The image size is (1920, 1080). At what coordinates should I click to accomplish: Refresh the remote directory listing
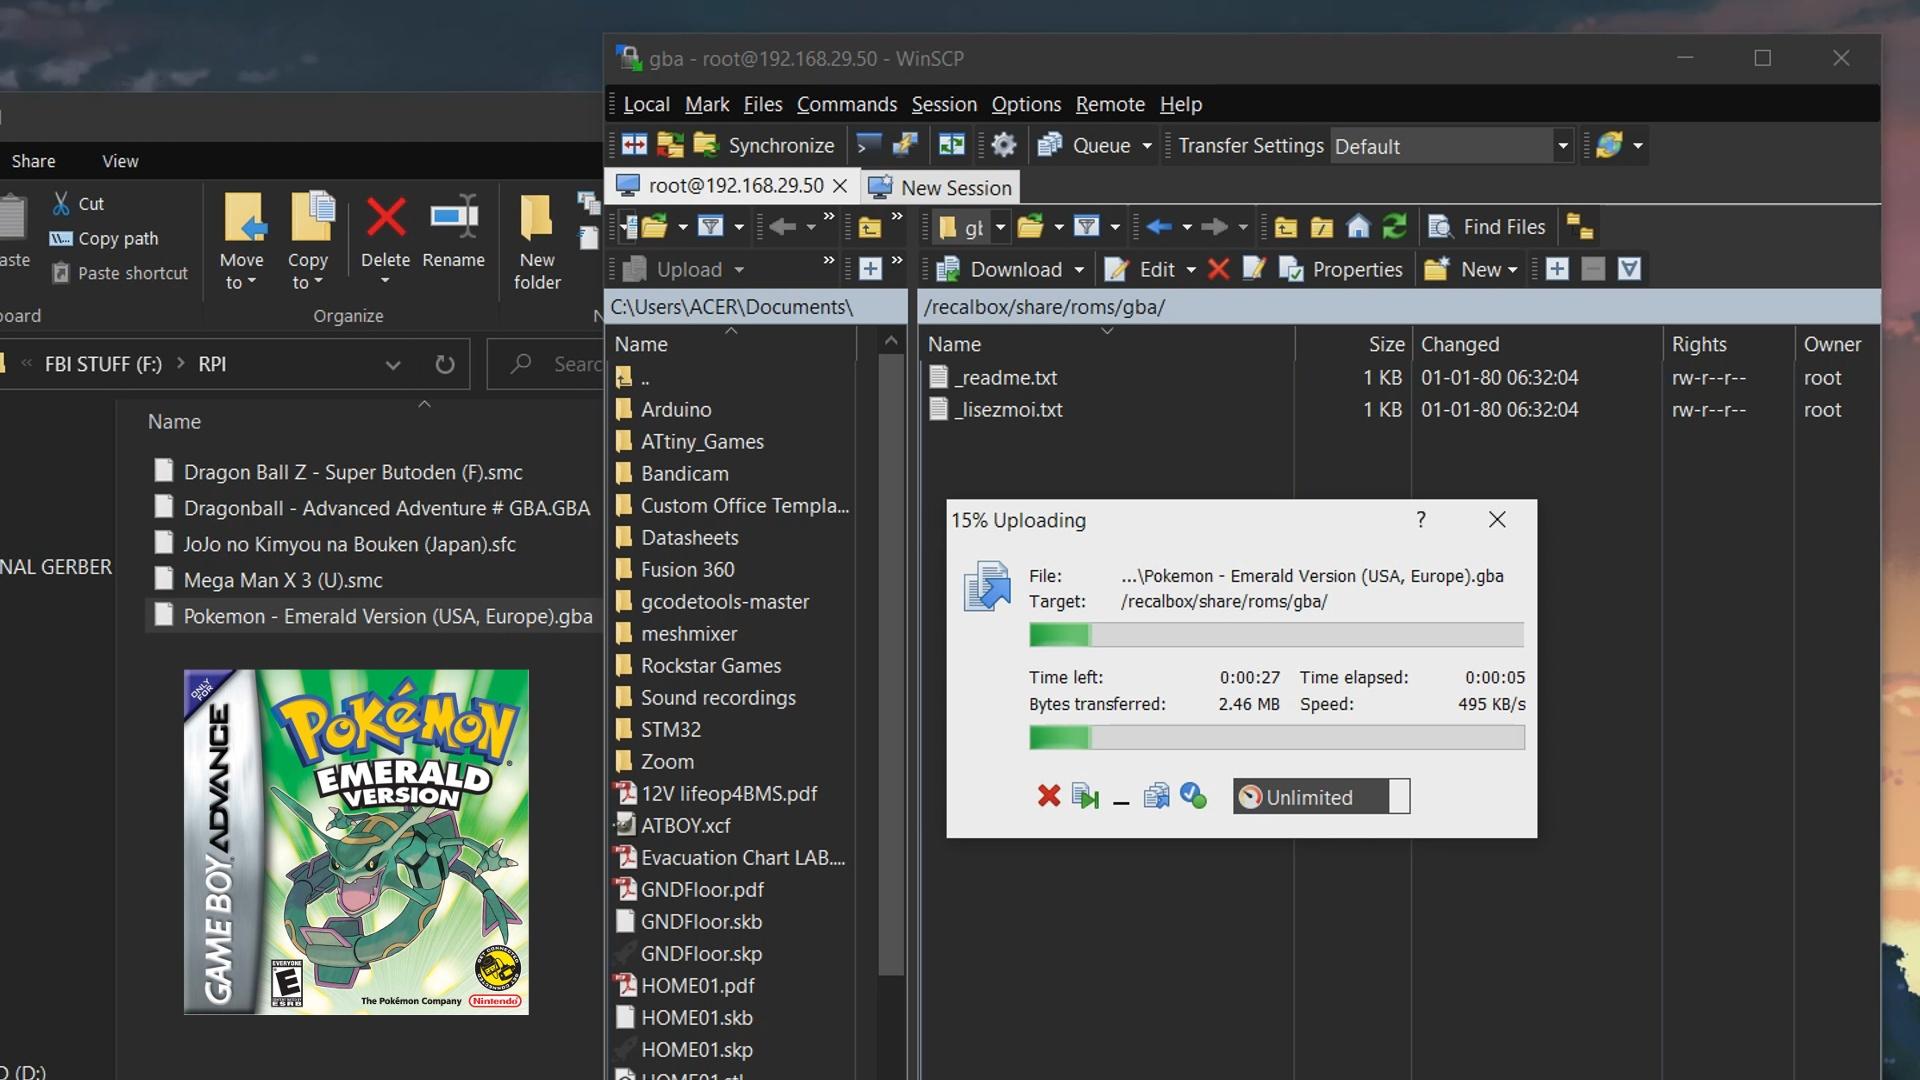1394,227
